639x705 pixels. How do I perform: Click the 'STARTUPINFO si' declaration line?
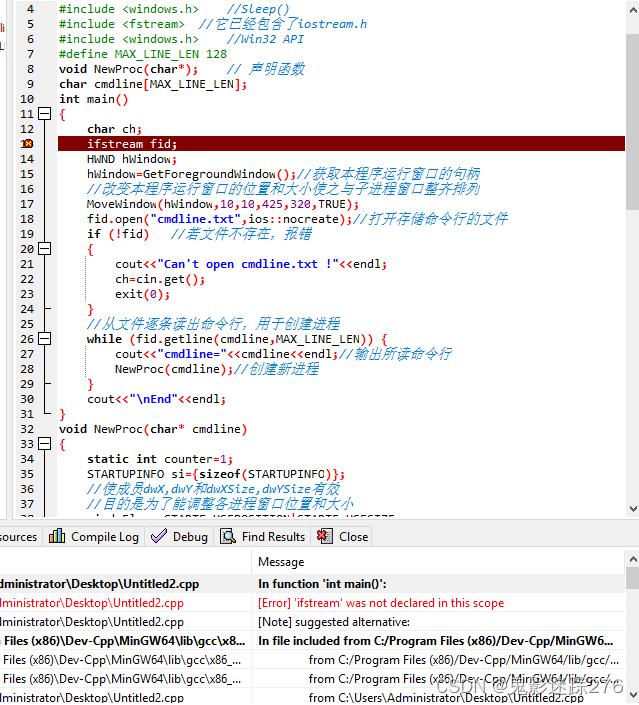point(216,474)
